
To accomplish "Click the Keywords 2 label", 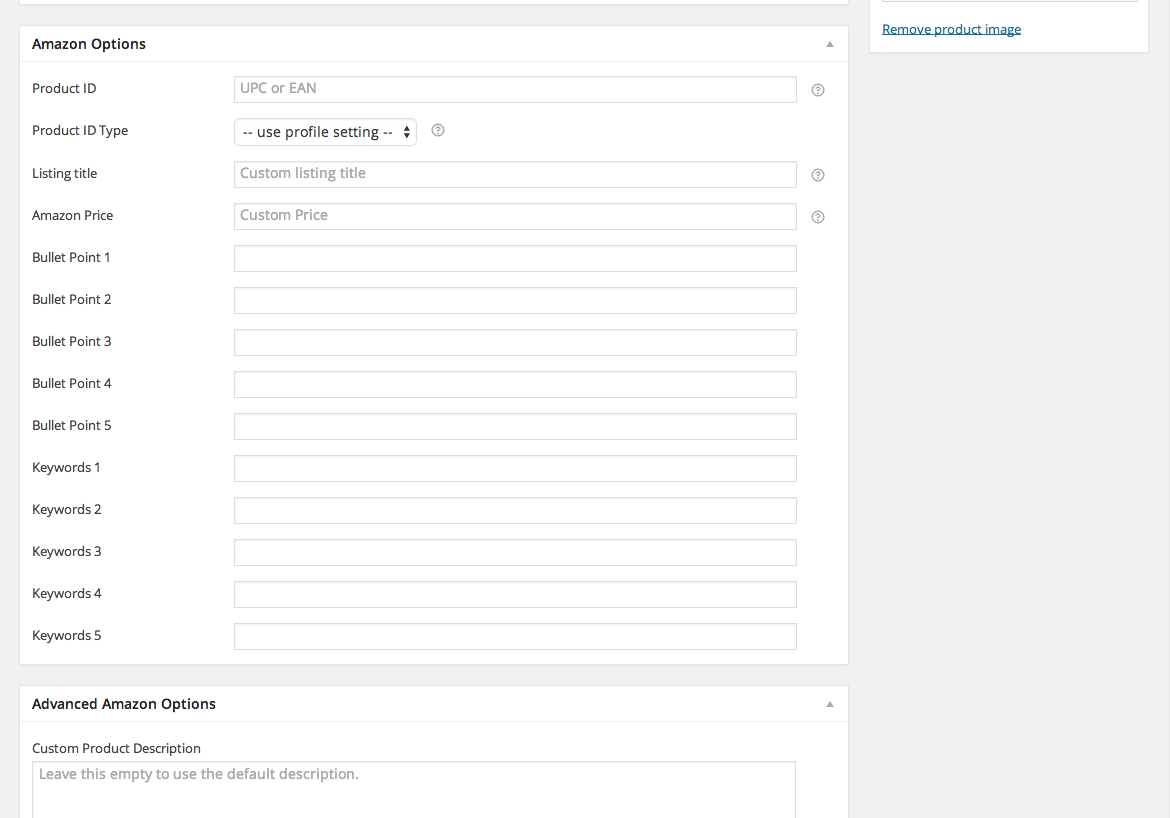I will [66, 510].
